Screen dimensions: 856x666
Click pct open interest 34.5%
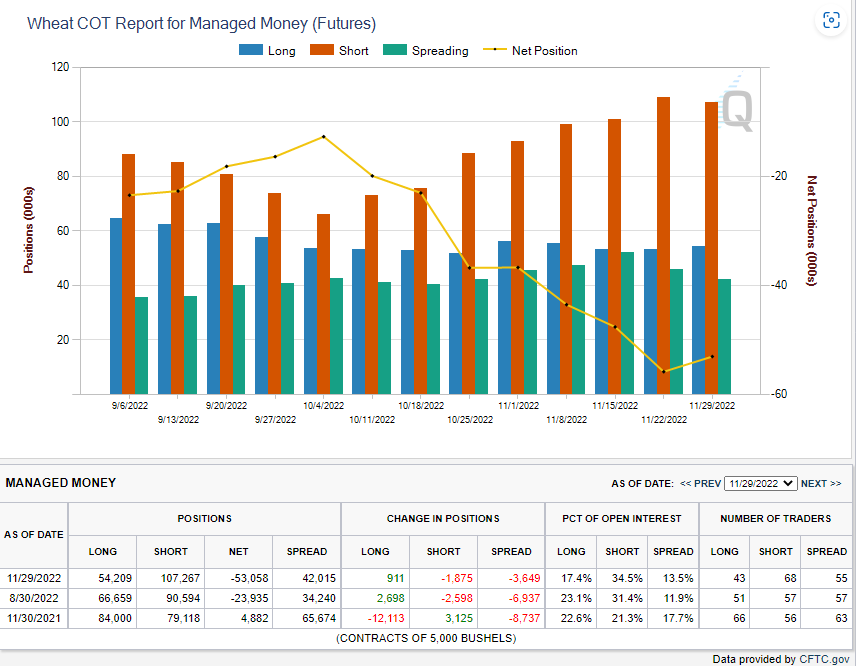point(627,578)
